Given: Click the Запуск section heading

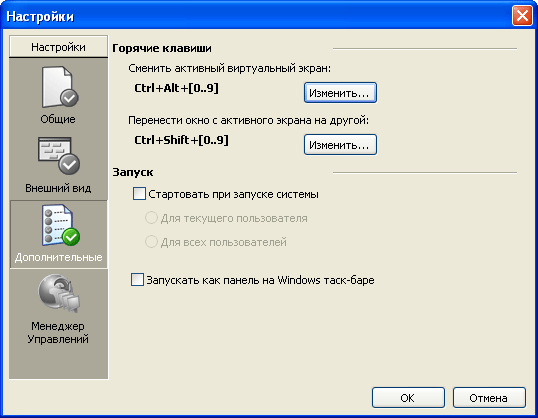Looking at the screenshot, I should click(x=133, y=172).
